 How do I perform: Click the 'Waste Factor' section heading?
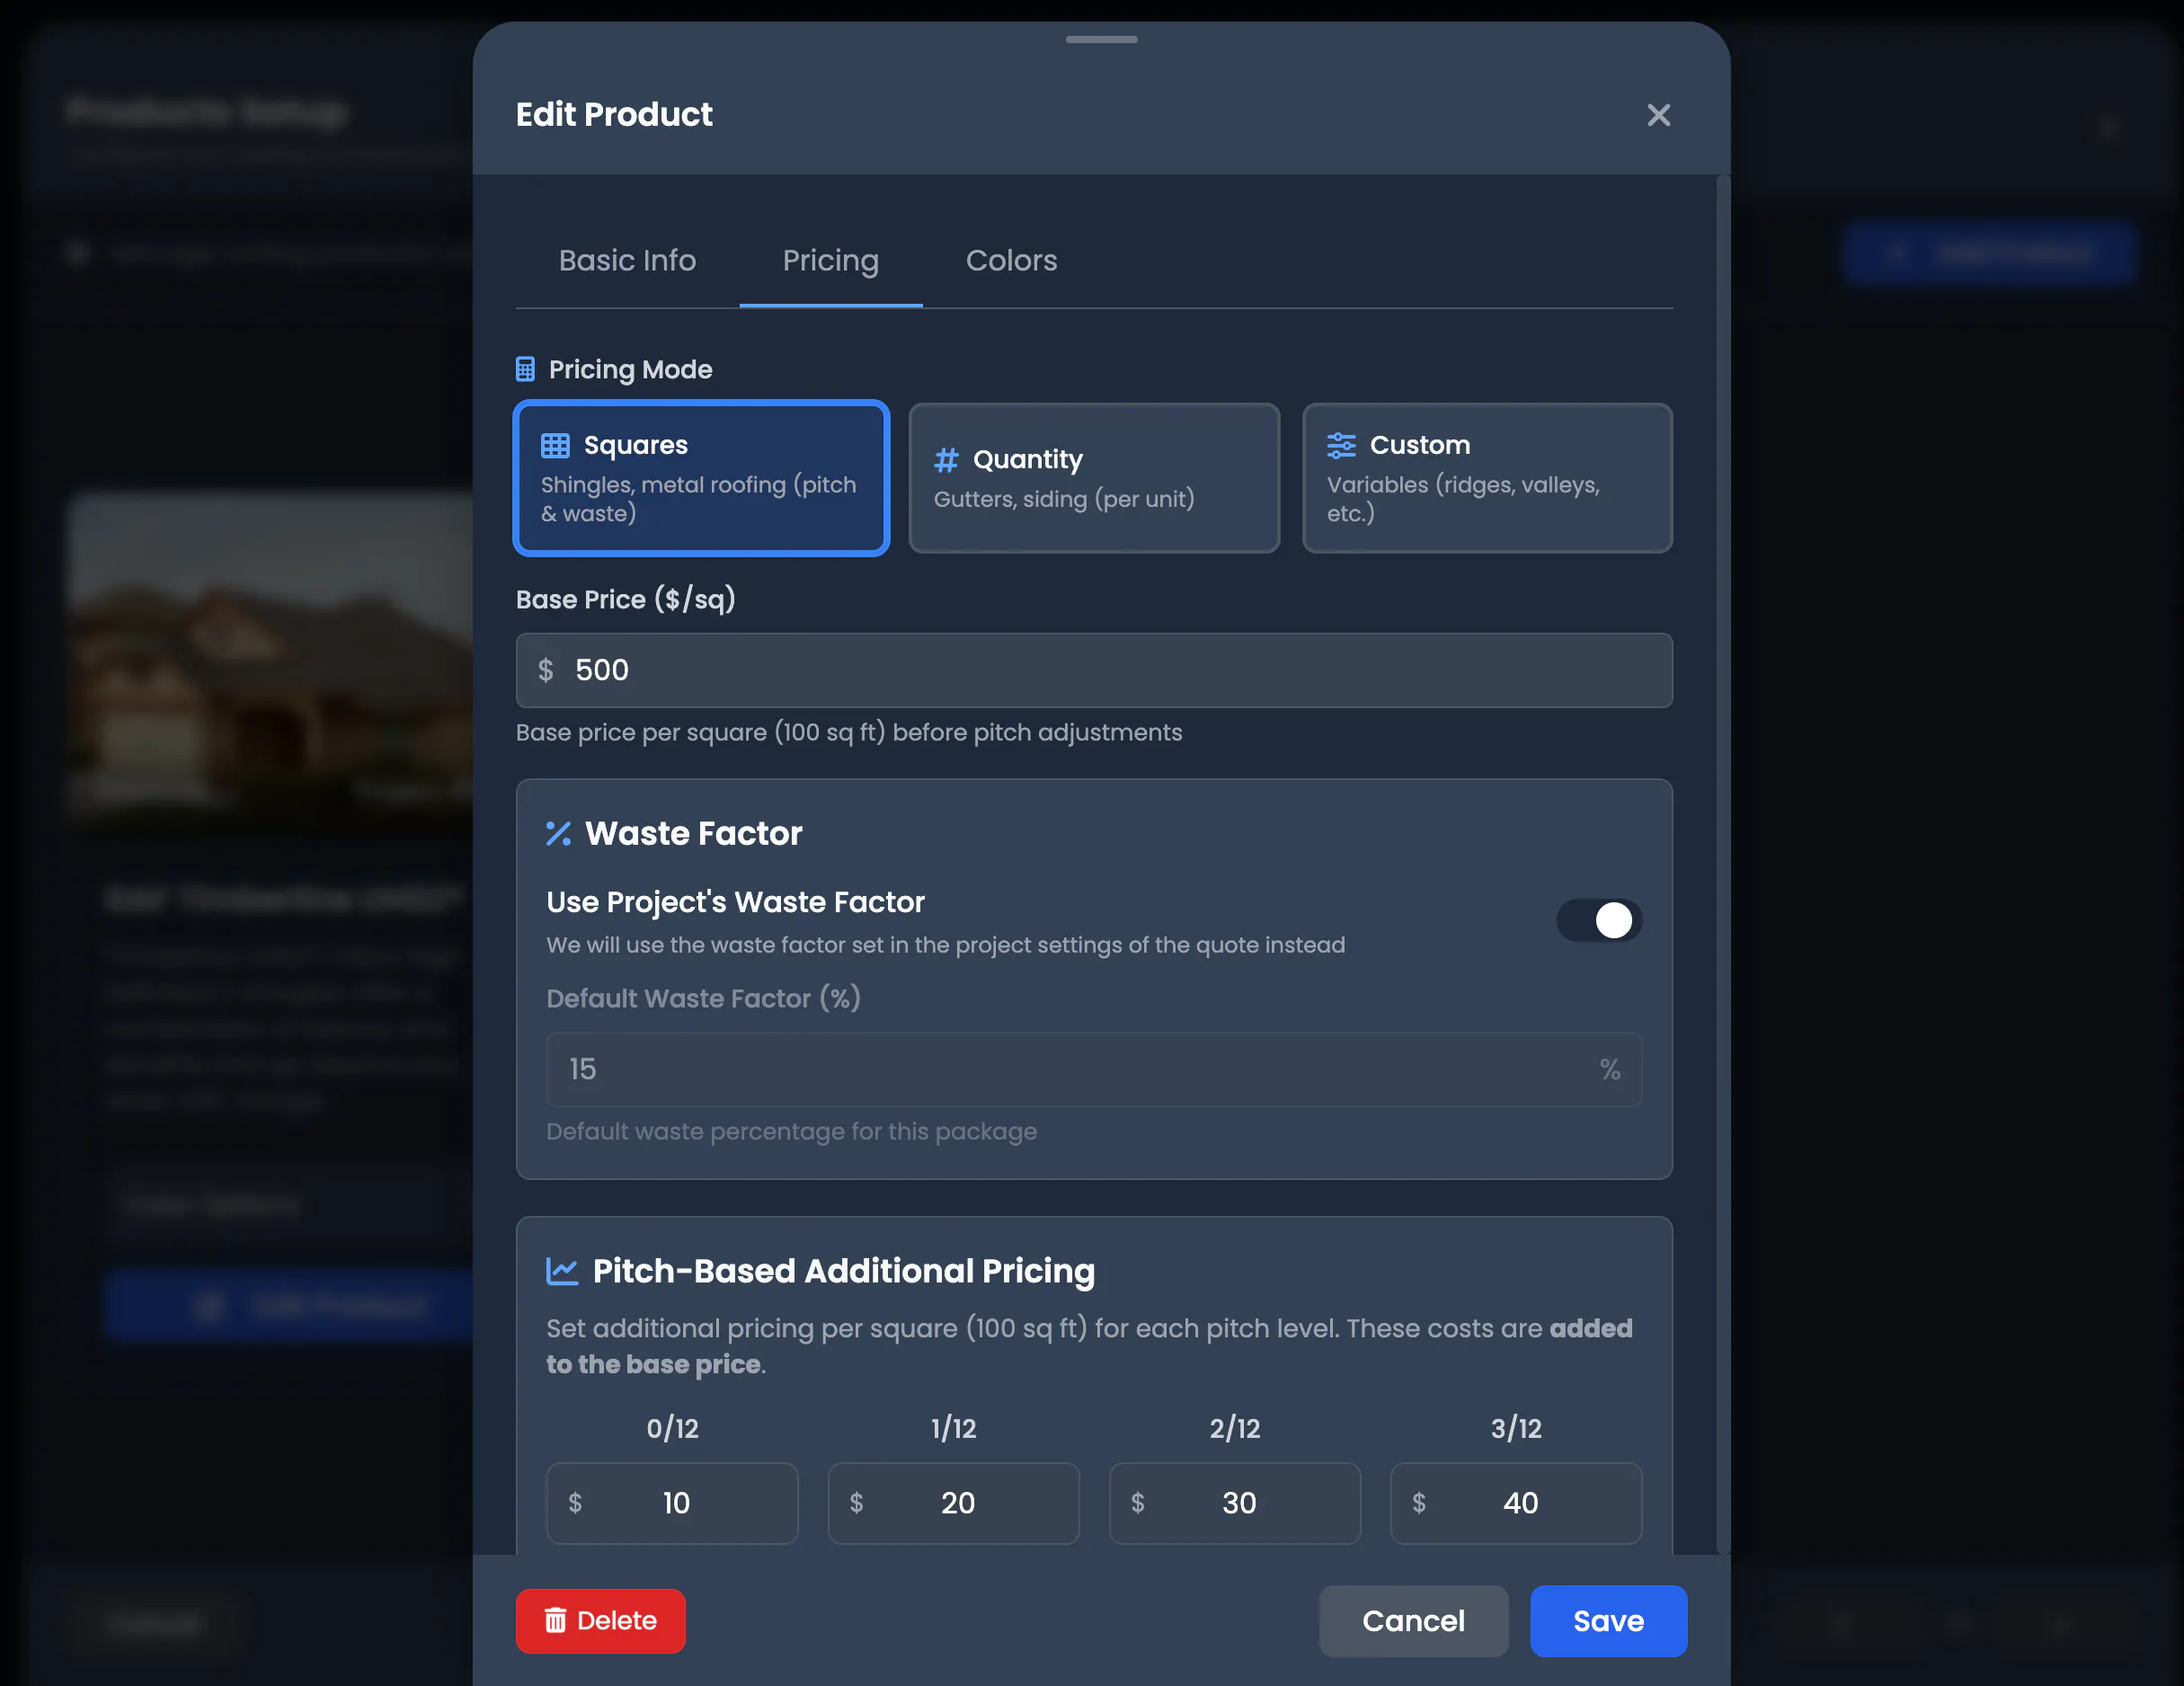[x=694, y=833]
